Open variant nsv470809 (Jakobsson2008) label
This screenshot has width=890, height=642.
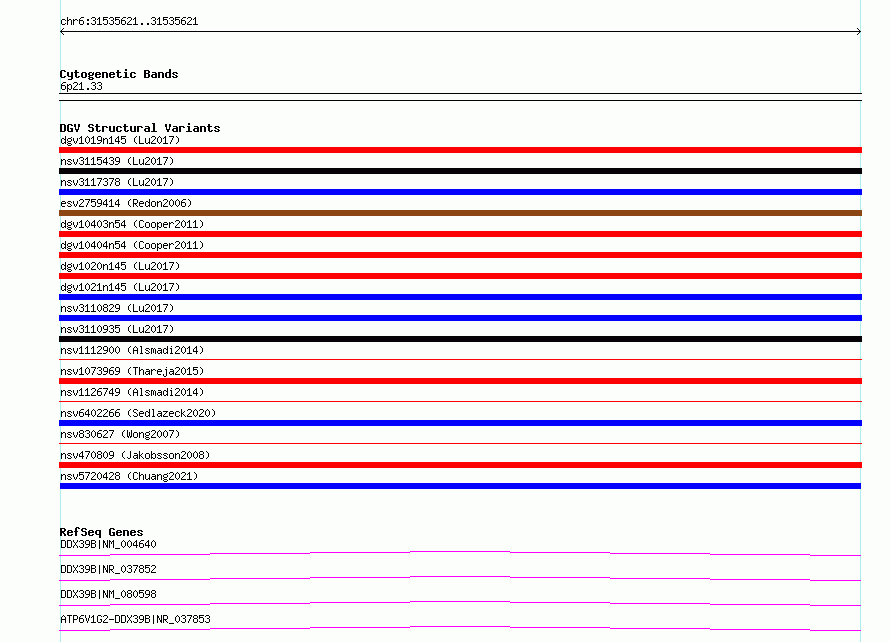coord(135,455)
